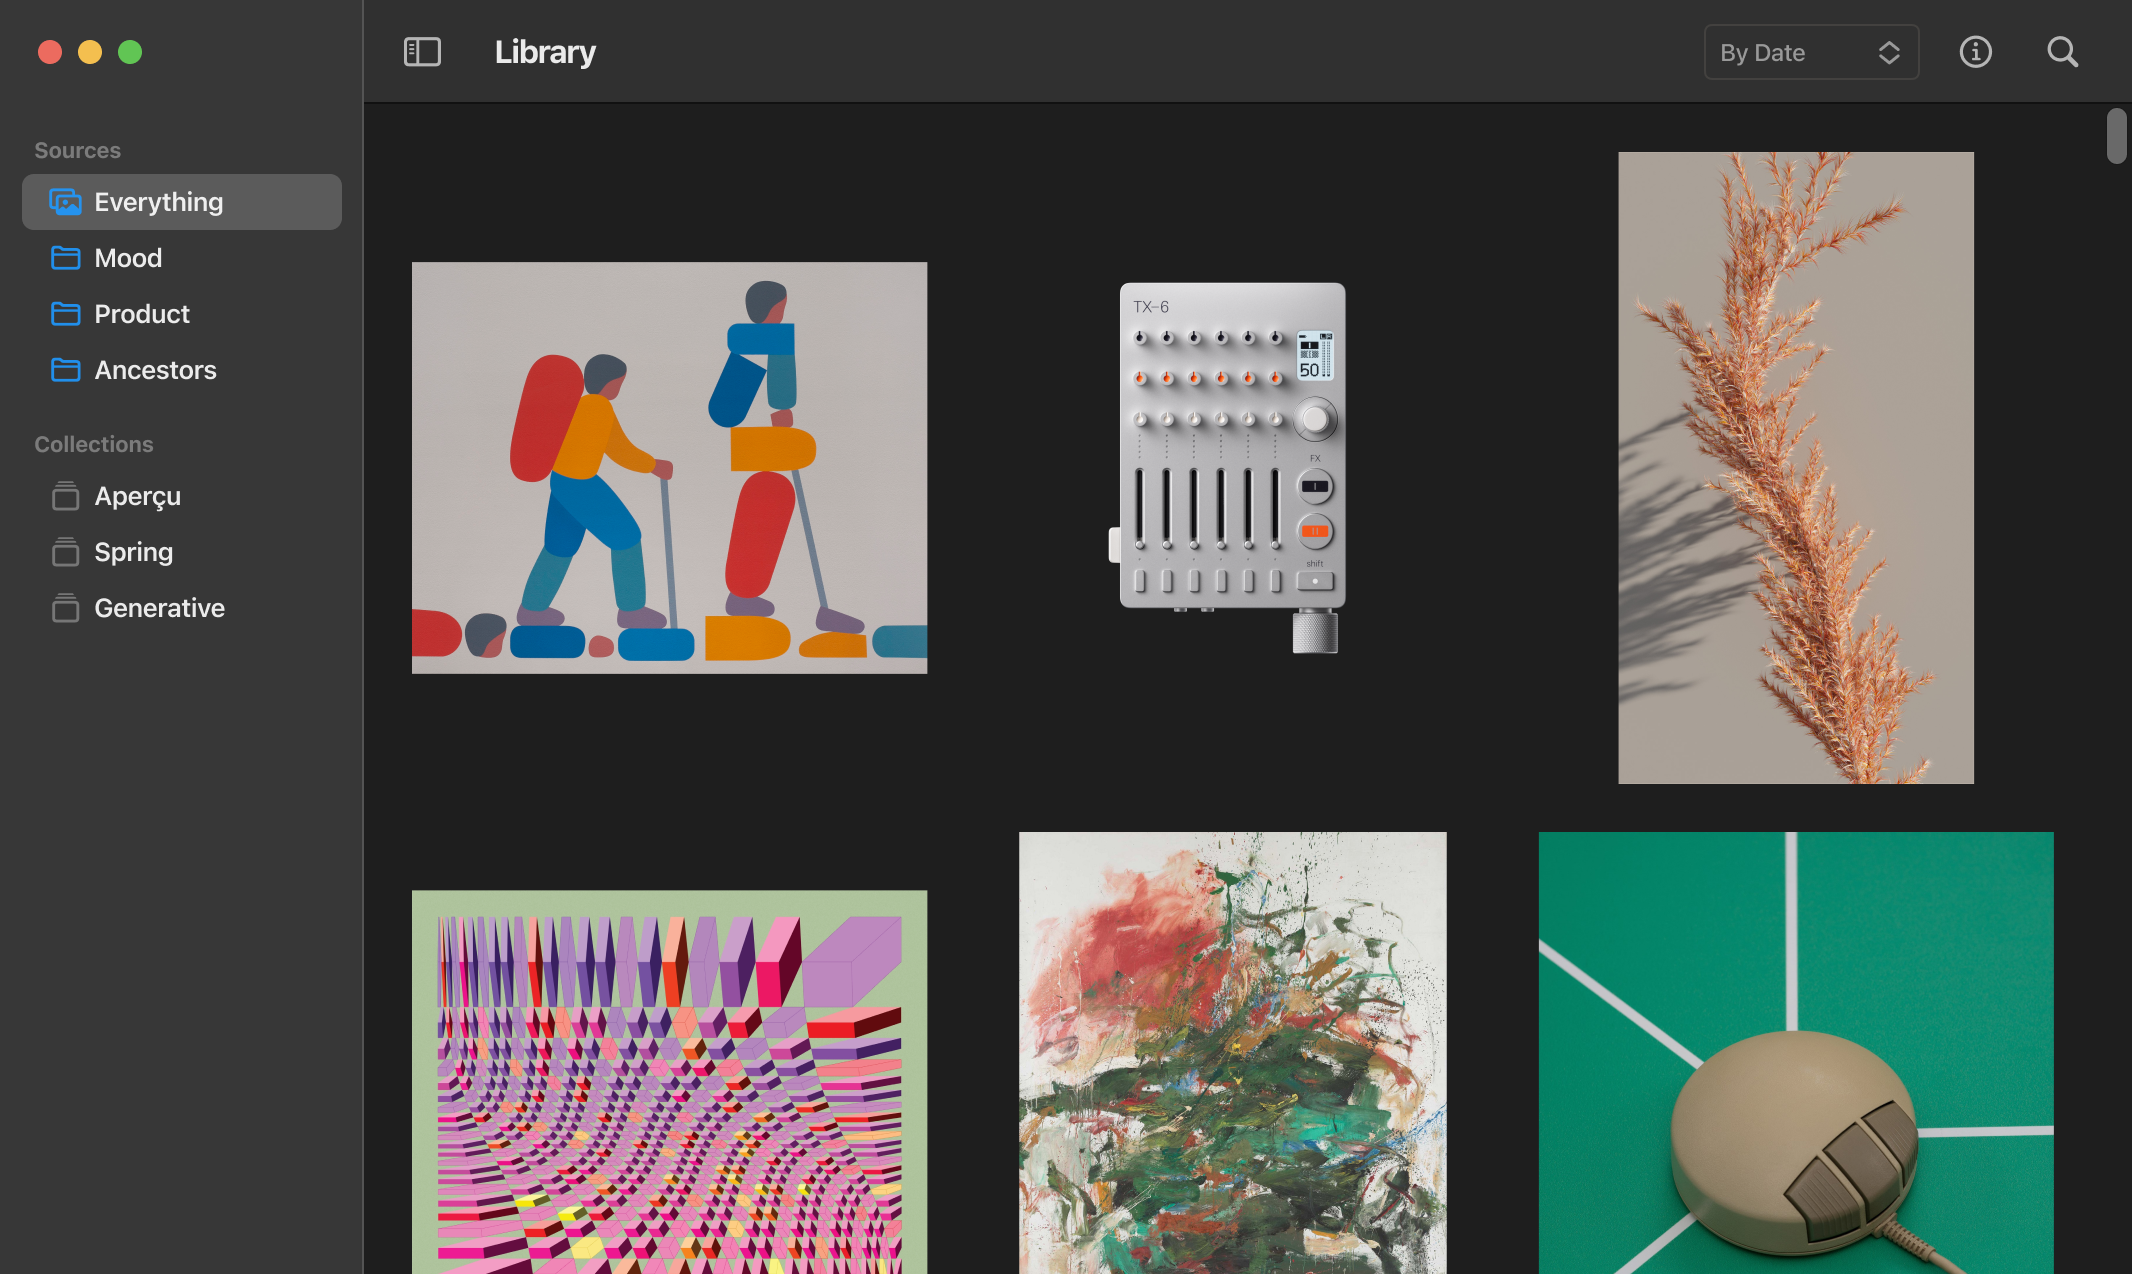Select the beige mouse on green photo
The width and height of the screenshot is (2132, 1274).
(x=1796, y=1053)
